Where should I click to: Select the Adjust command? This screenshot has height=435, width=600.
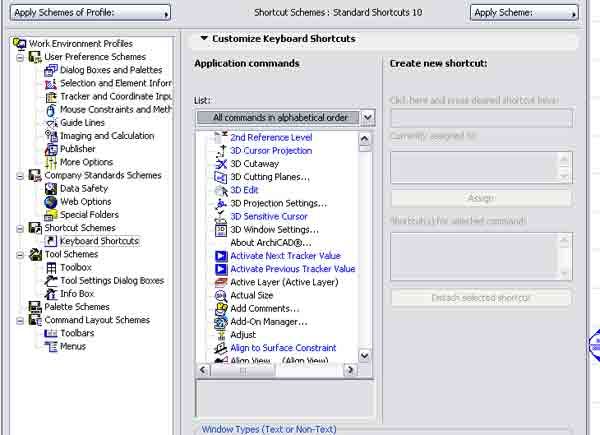(x=243, y=335)
